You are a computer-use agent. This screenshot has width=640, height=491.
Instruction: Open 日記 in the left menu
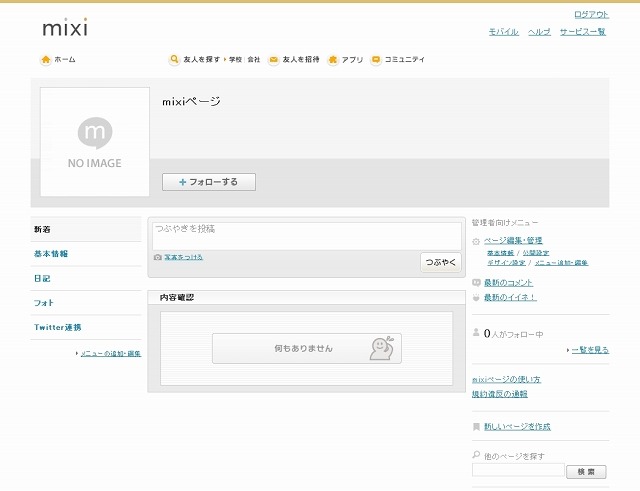(x=42, y=278)
